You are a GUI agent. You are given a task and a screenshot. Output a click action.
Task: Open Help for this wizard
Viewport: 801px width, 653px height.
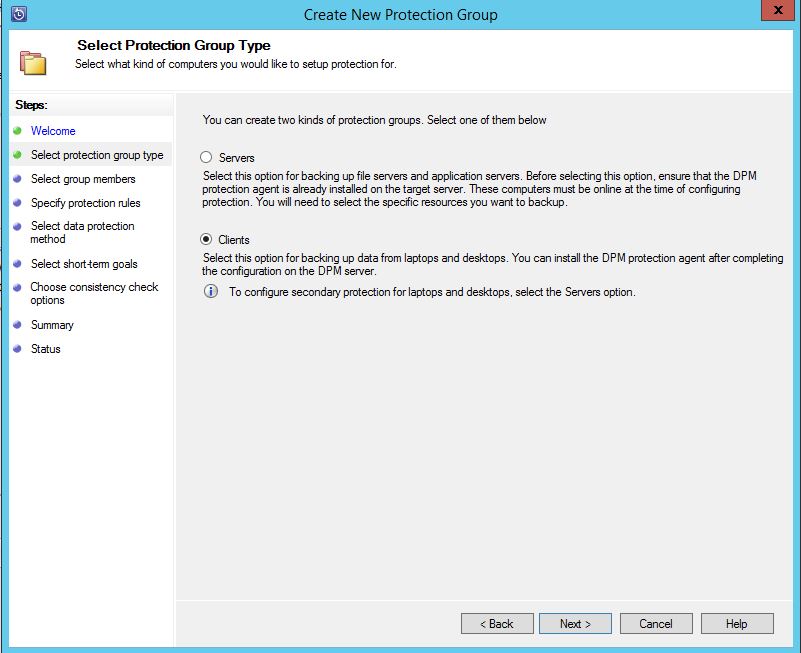(736, 623)
